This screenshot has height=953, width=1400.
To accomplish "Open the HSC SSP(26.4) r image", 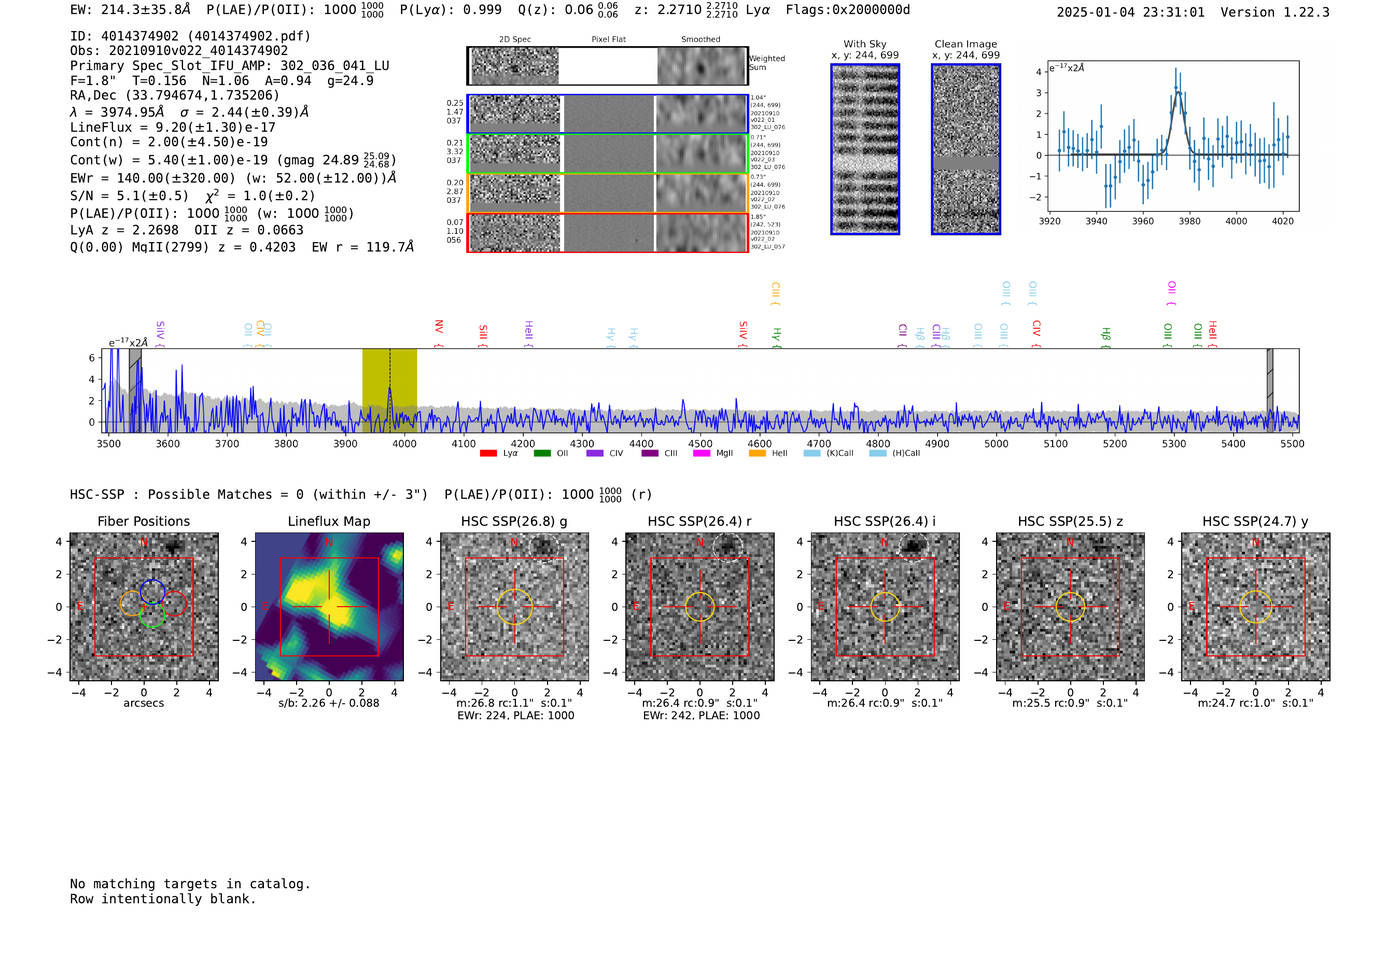I will (x=700, y=606).
